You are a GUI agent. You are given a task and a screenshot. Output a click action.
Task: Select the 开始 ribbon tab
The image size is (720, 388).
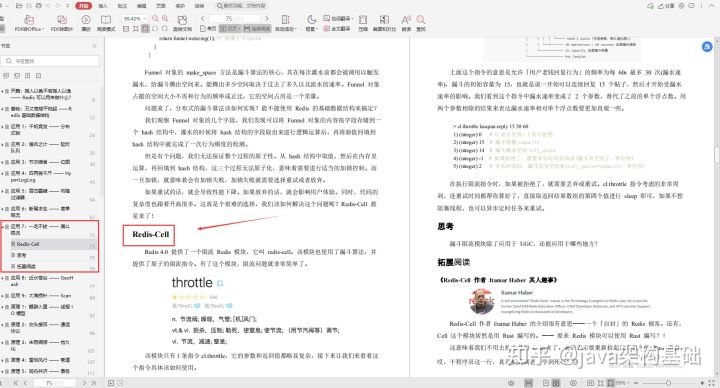(83, 6)
